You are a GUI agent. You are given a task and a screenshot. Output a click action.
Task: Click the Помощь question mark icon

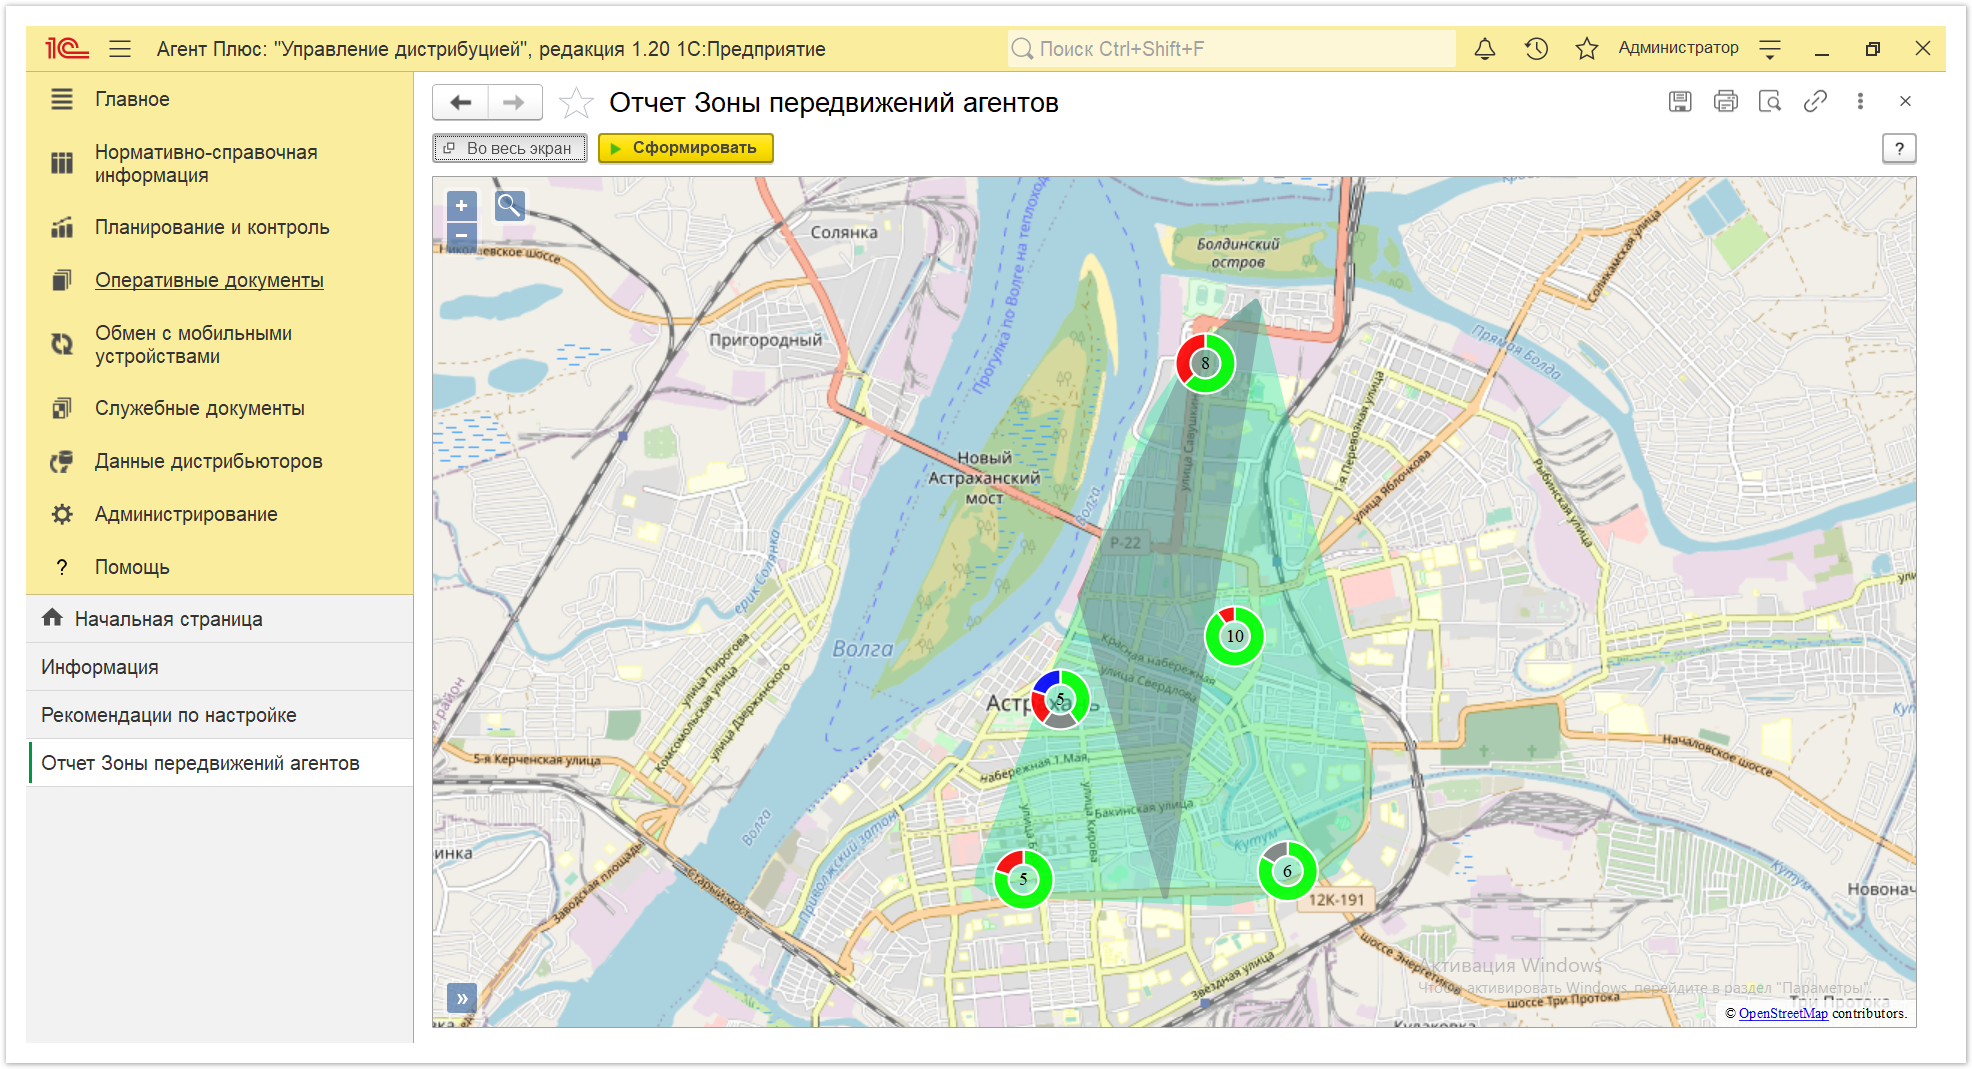(x=62, y=567)
